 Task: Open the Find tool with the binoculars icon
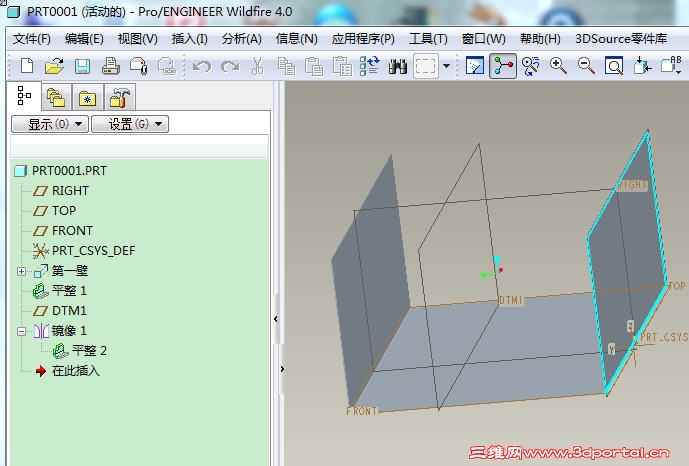tap(398, 67)
